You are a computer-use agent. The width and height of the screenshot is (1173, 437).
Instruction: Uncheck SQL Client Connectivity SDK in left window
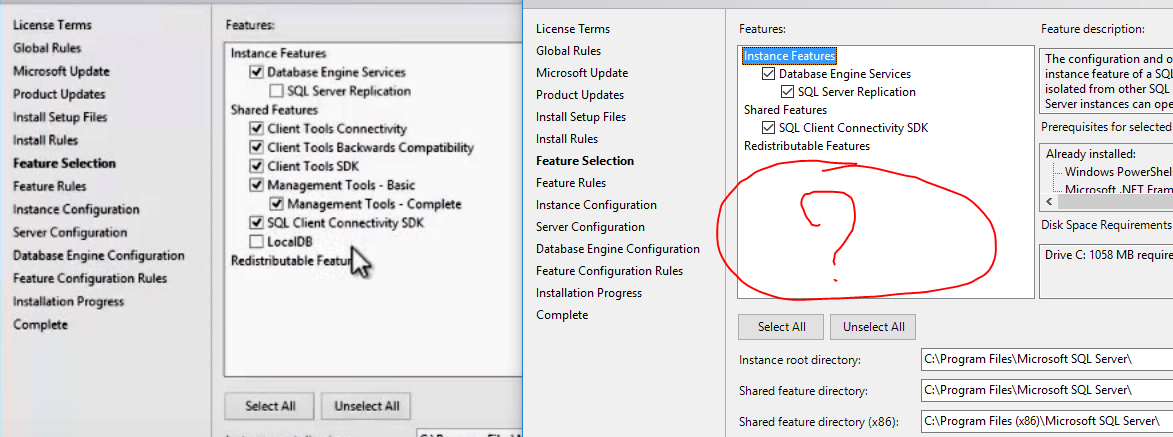pyautogui.click(x=257, y=222)
